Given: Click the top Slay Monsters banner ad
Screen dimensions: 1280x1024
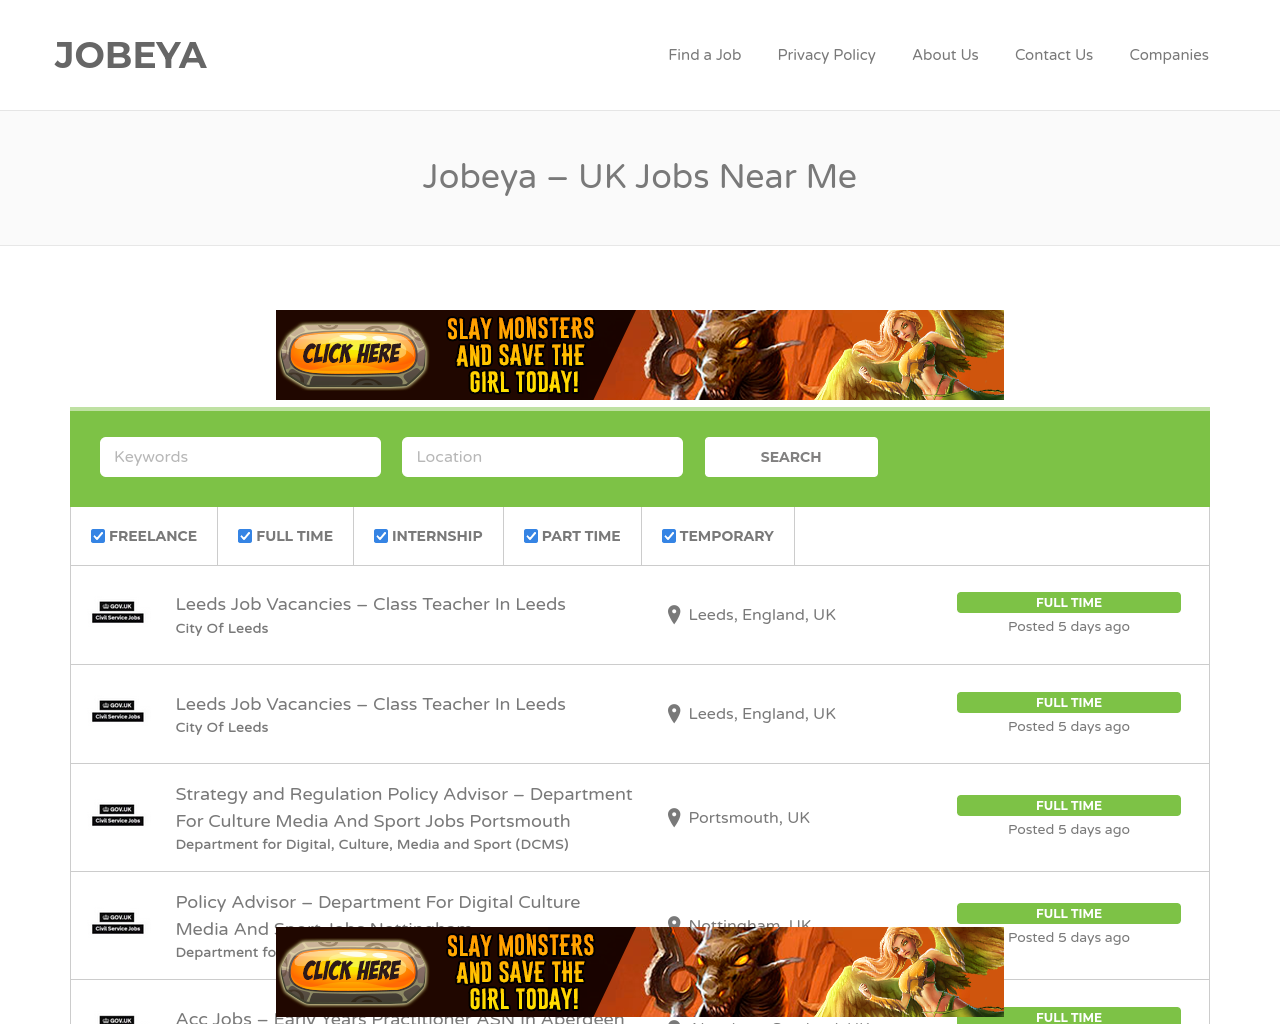Looking at the screenshot, I should click(640, 355).
